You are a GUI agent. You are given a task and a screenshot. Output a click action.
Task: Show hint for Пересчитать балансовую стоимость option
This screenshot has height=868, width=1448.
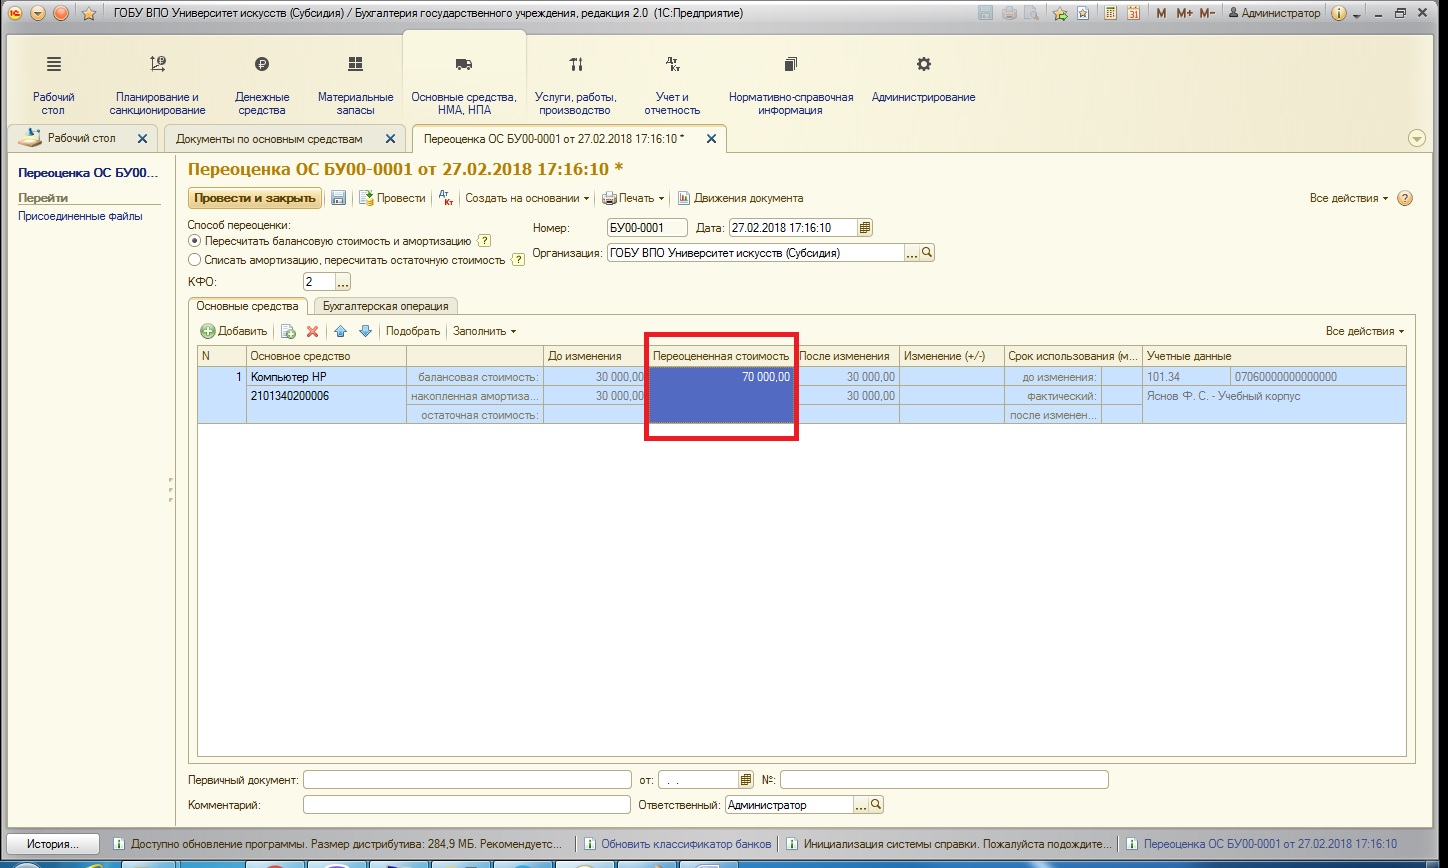pyautogui.click(x=484, y=241)
